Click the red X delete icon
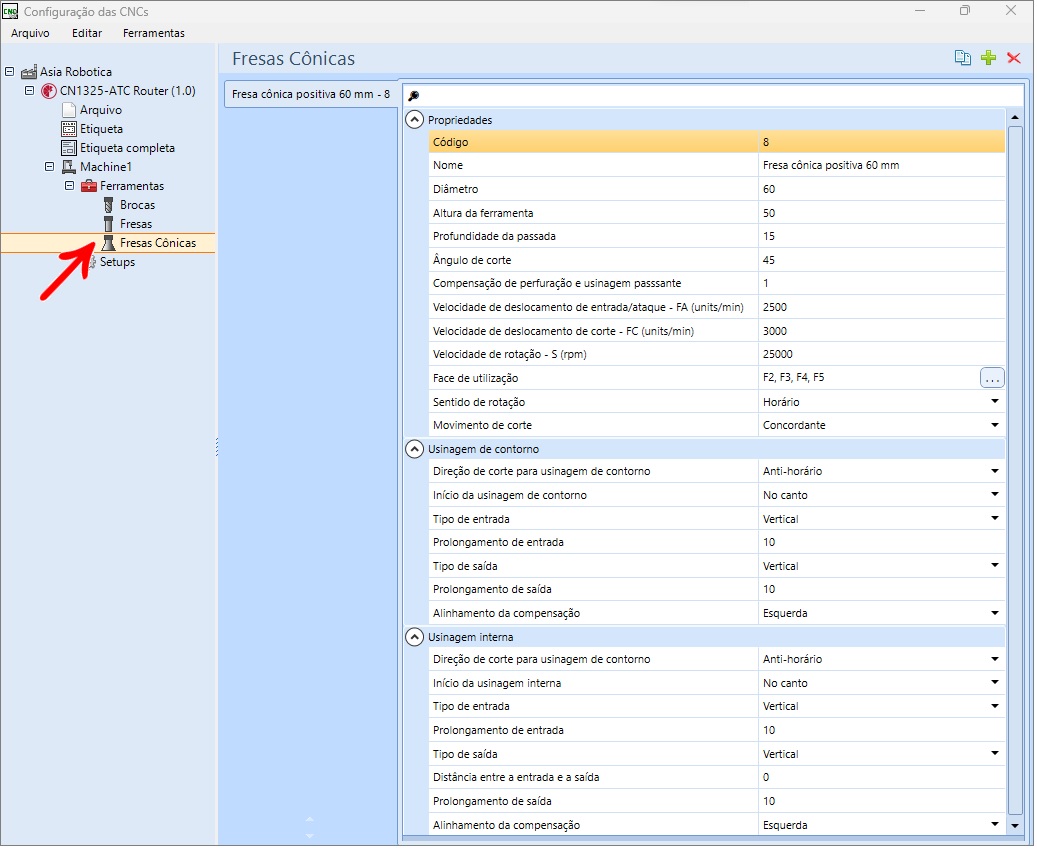The width and height of the screenshot is (1037, 849). tap(1014, 58)
